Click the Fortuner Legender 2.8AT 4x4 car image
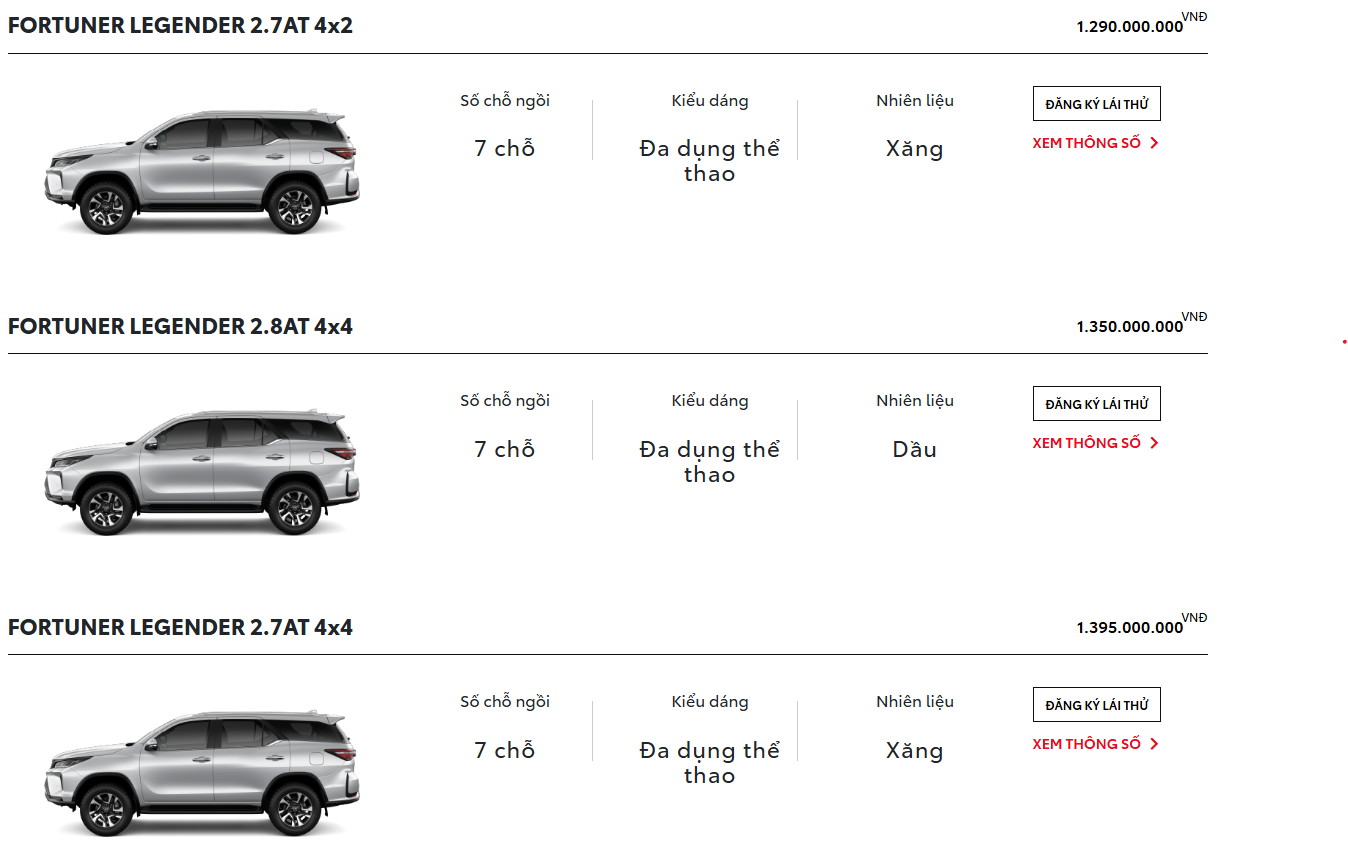This screenshot has height=845, width=1348. pyautogui.click(x=201, y=472)
